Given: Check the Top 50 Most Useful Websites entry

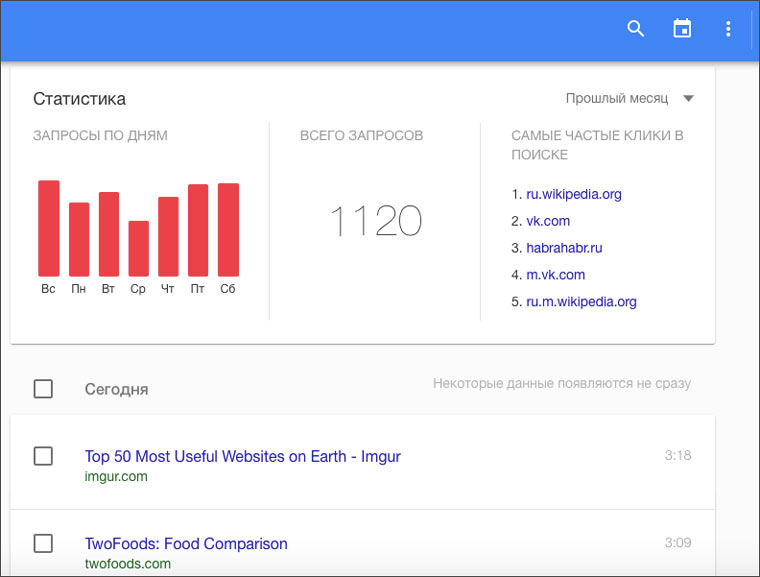Looking at the screenshot, I should pos(43,456).
